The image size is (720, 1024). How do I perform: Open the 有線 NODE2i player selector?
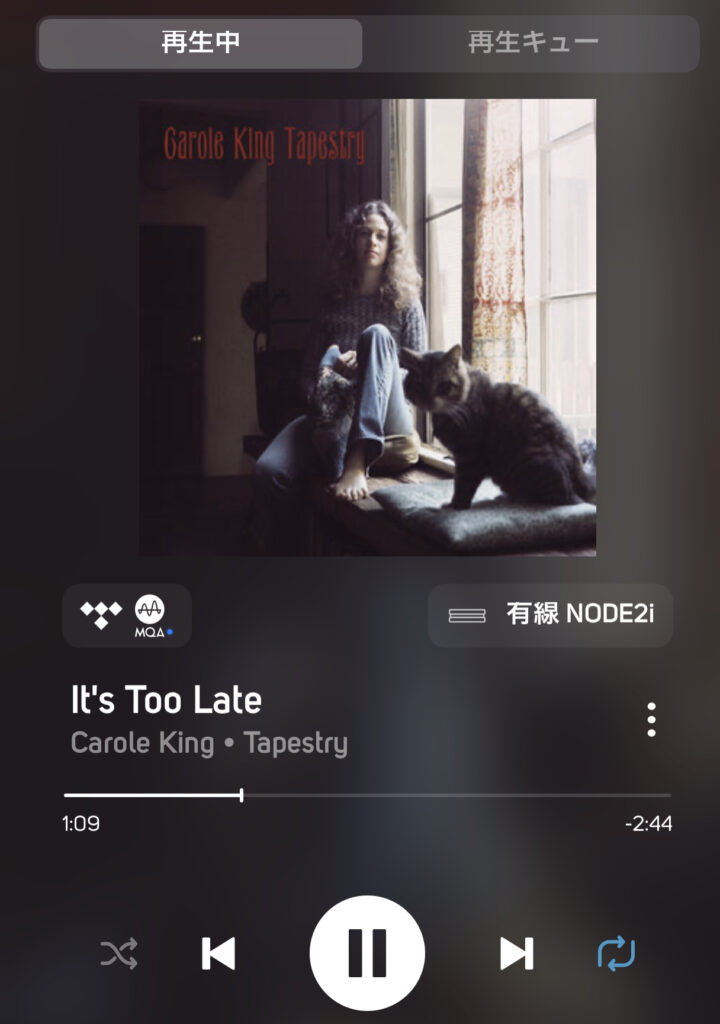click(x=550, y=615)
